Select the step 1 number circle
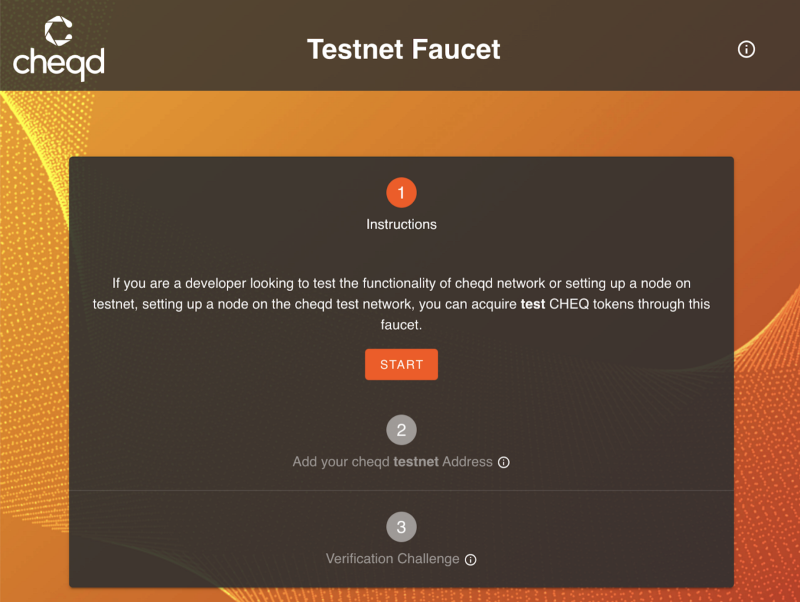 401,192
